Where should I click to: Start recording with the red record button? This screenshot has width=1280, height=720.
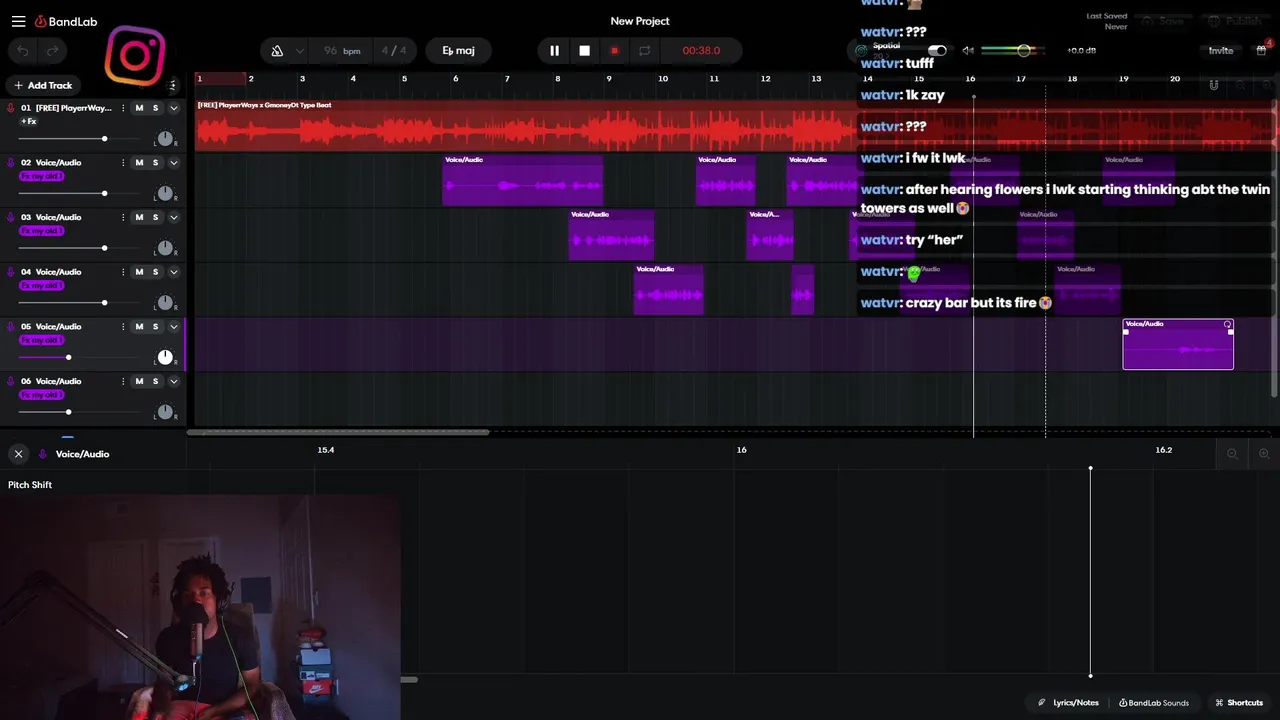pyautogui.click(x=614, y=51)
